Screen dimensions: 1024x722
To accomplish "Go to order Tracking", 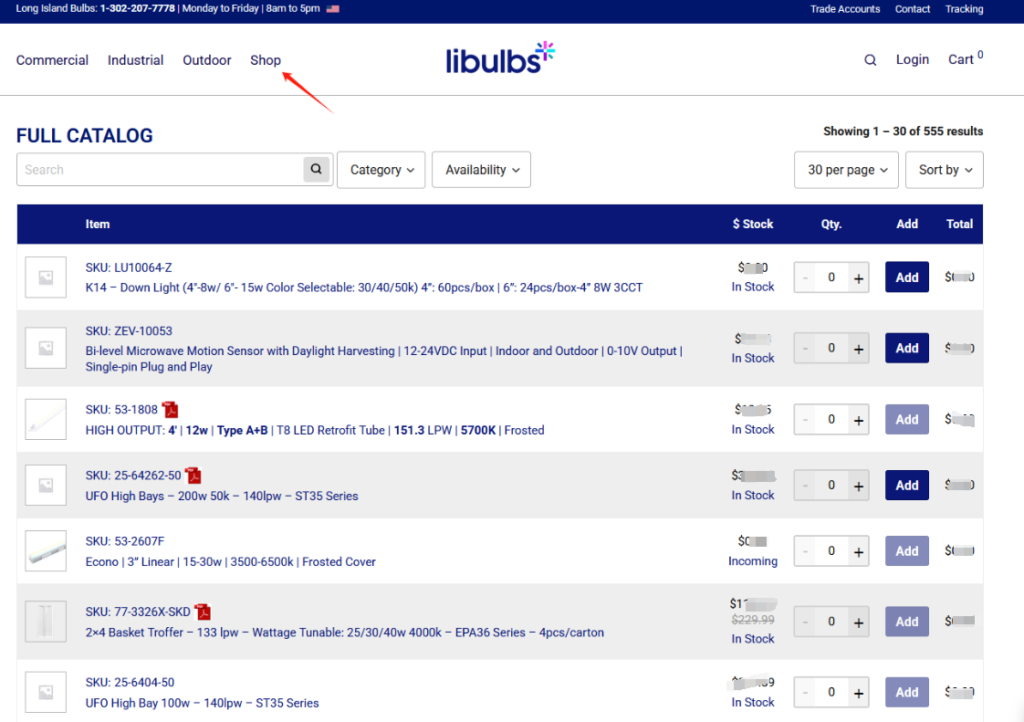I will [x=964, y=9].
